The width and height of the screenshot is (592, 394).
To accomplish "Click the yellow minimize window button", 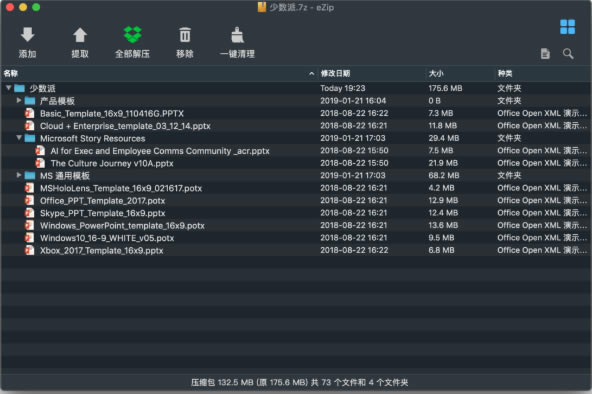I will point(23,7).
